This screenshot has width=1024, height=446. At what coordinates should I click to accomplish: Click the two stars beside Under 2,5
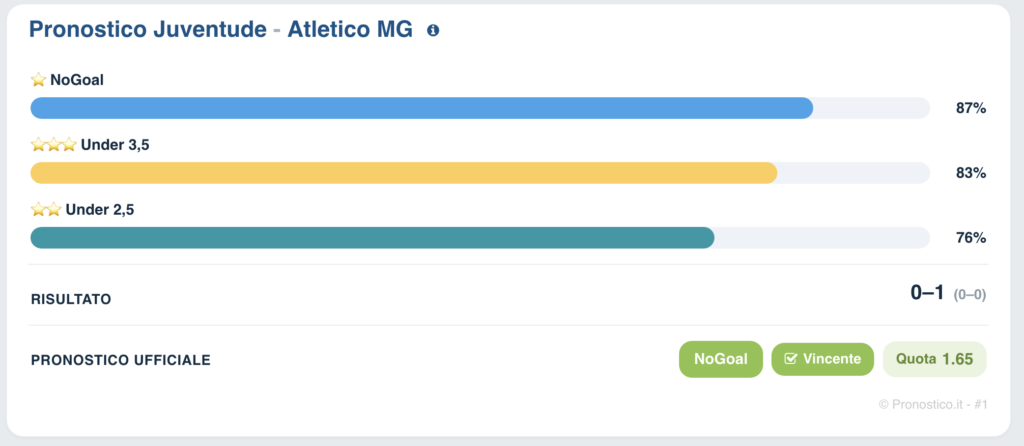point(46,210)
